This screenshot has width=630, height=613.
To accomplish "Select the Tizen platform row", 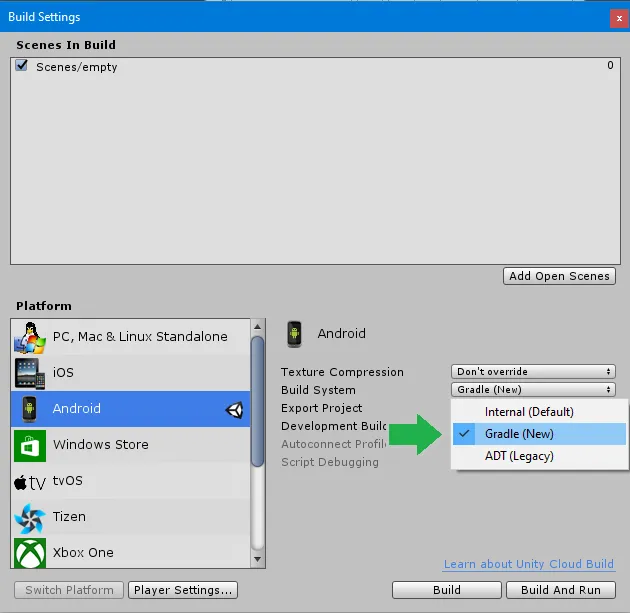I will 131,517.
